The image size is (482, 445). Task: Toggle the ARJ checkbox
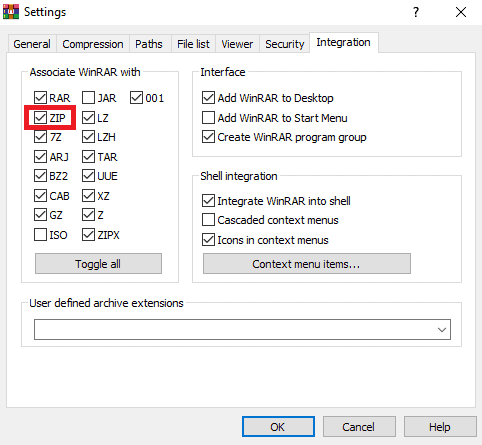pyautogui.click(x=40, y=156)
